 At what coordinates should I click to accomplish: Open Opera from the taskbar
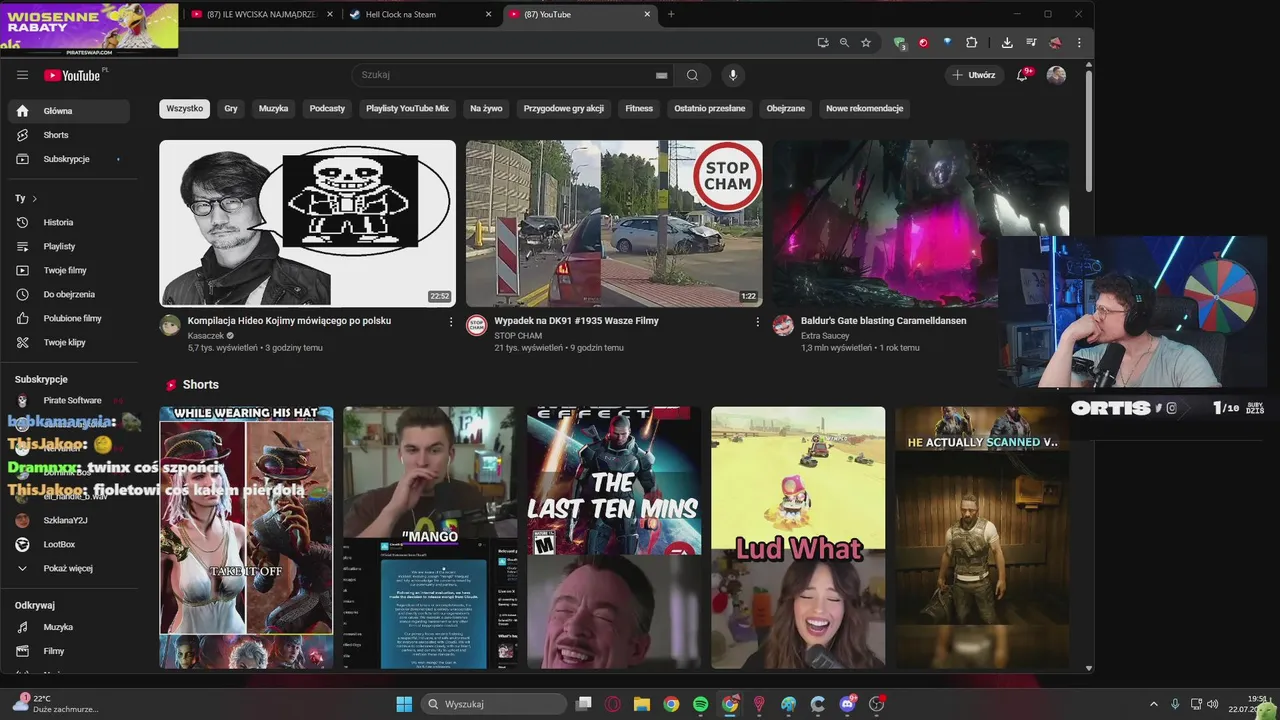click(x=612, y=704)
